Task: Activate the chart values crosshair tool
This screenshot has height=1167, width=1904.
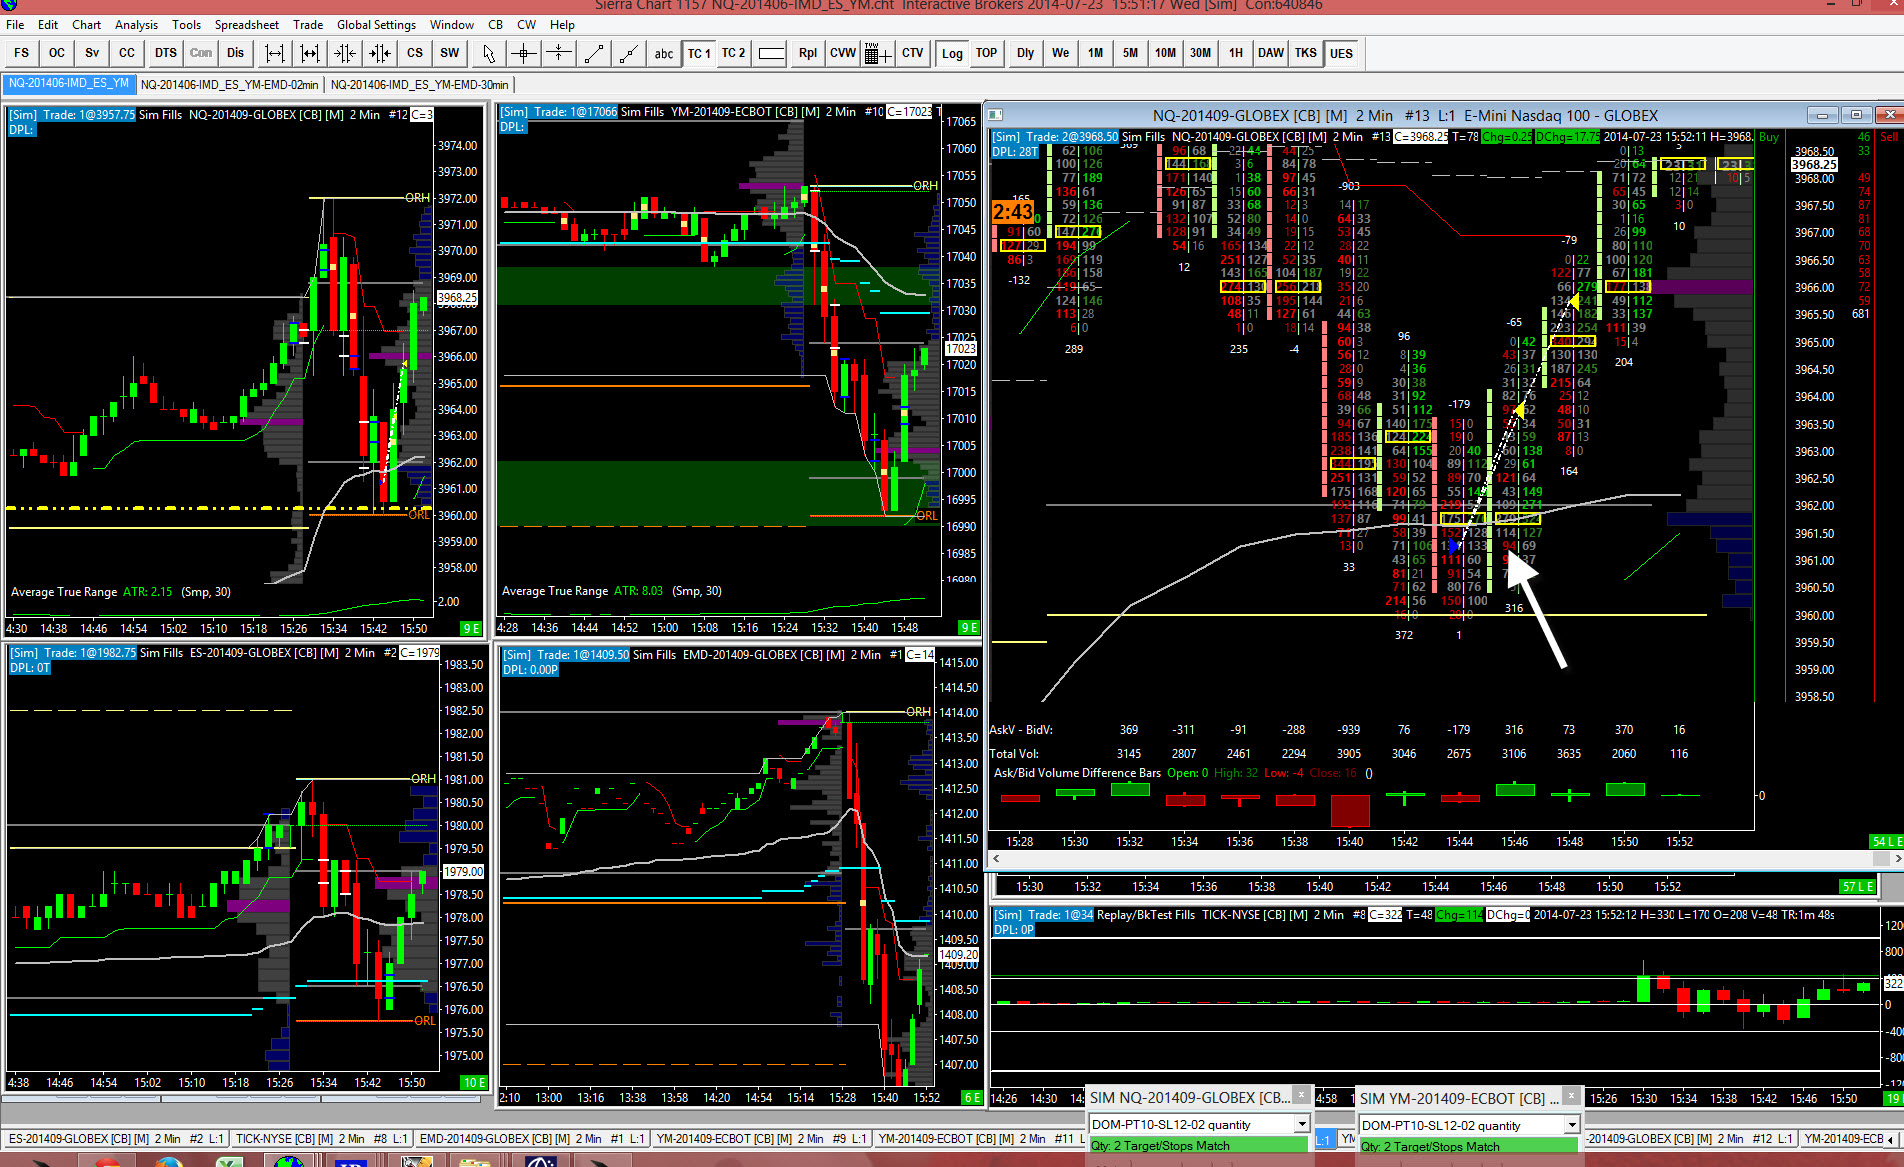Action: click(523, 53)
